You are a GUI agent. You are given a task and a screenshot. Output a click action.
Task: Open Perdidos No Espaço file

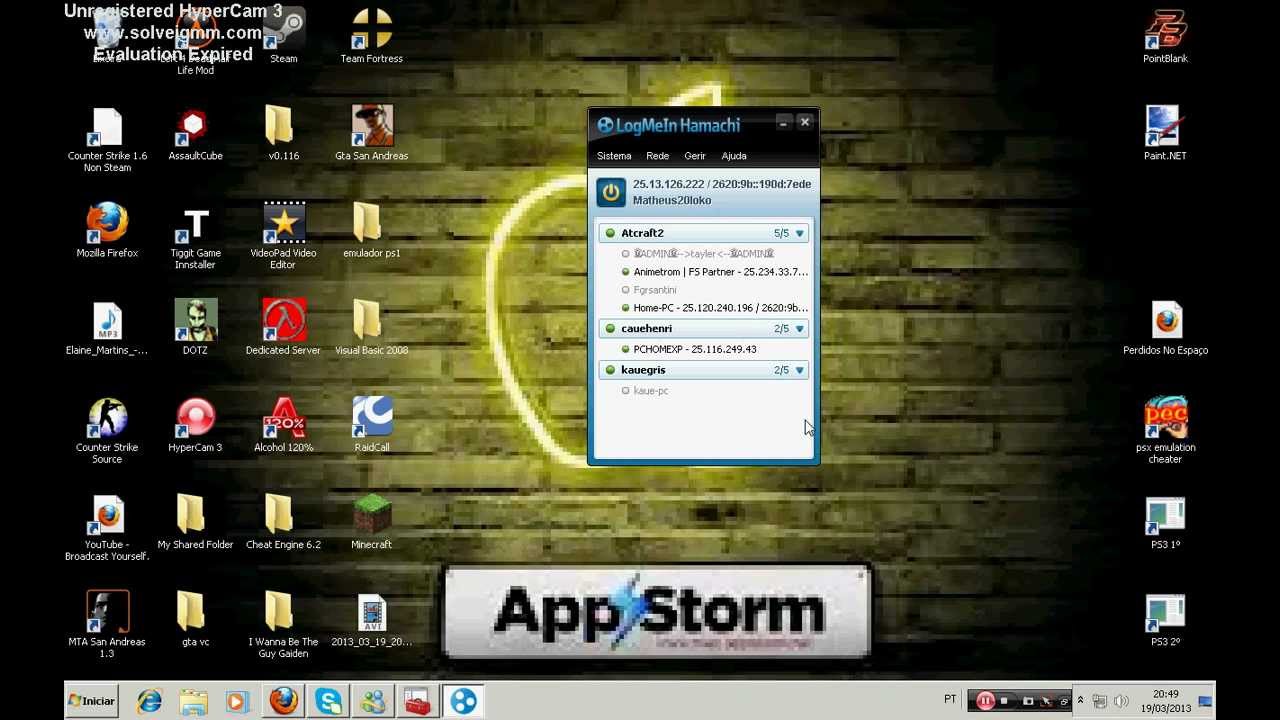(x=1165, y=329)
